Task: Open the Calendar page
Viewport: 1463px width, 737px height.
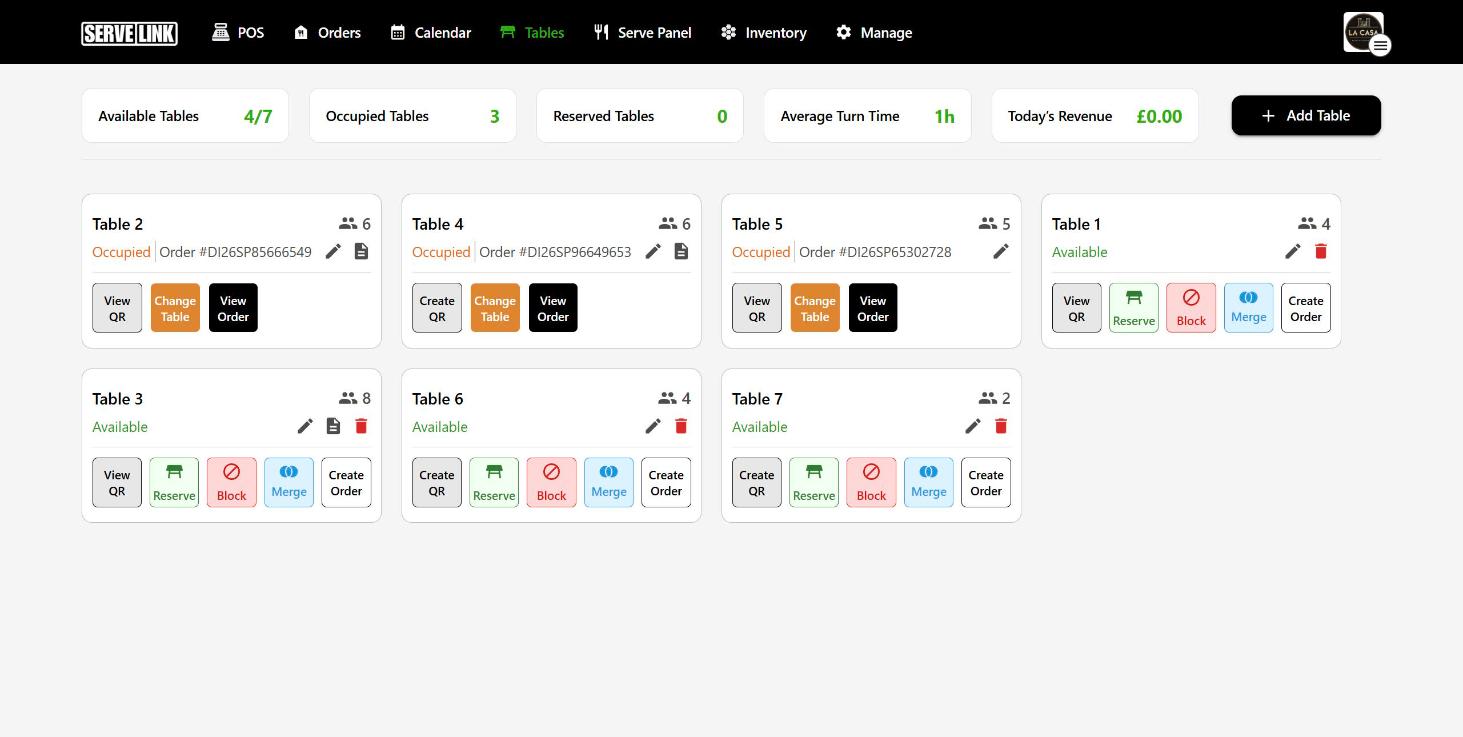Action: coord(430,32)
